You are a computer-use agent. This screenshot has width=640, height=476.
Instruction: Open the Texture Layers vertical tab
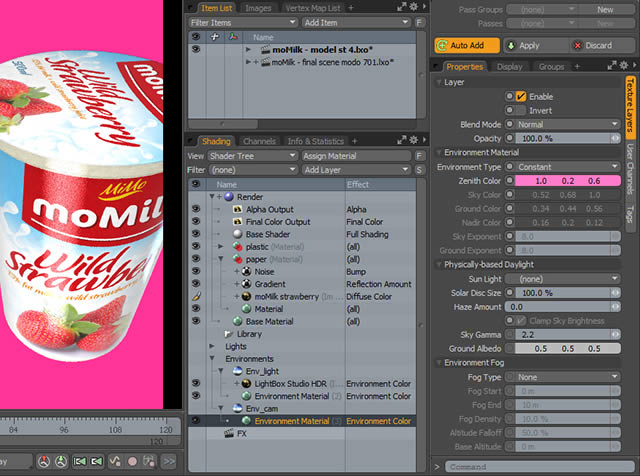pyautogui.click(x=630, y=109)
